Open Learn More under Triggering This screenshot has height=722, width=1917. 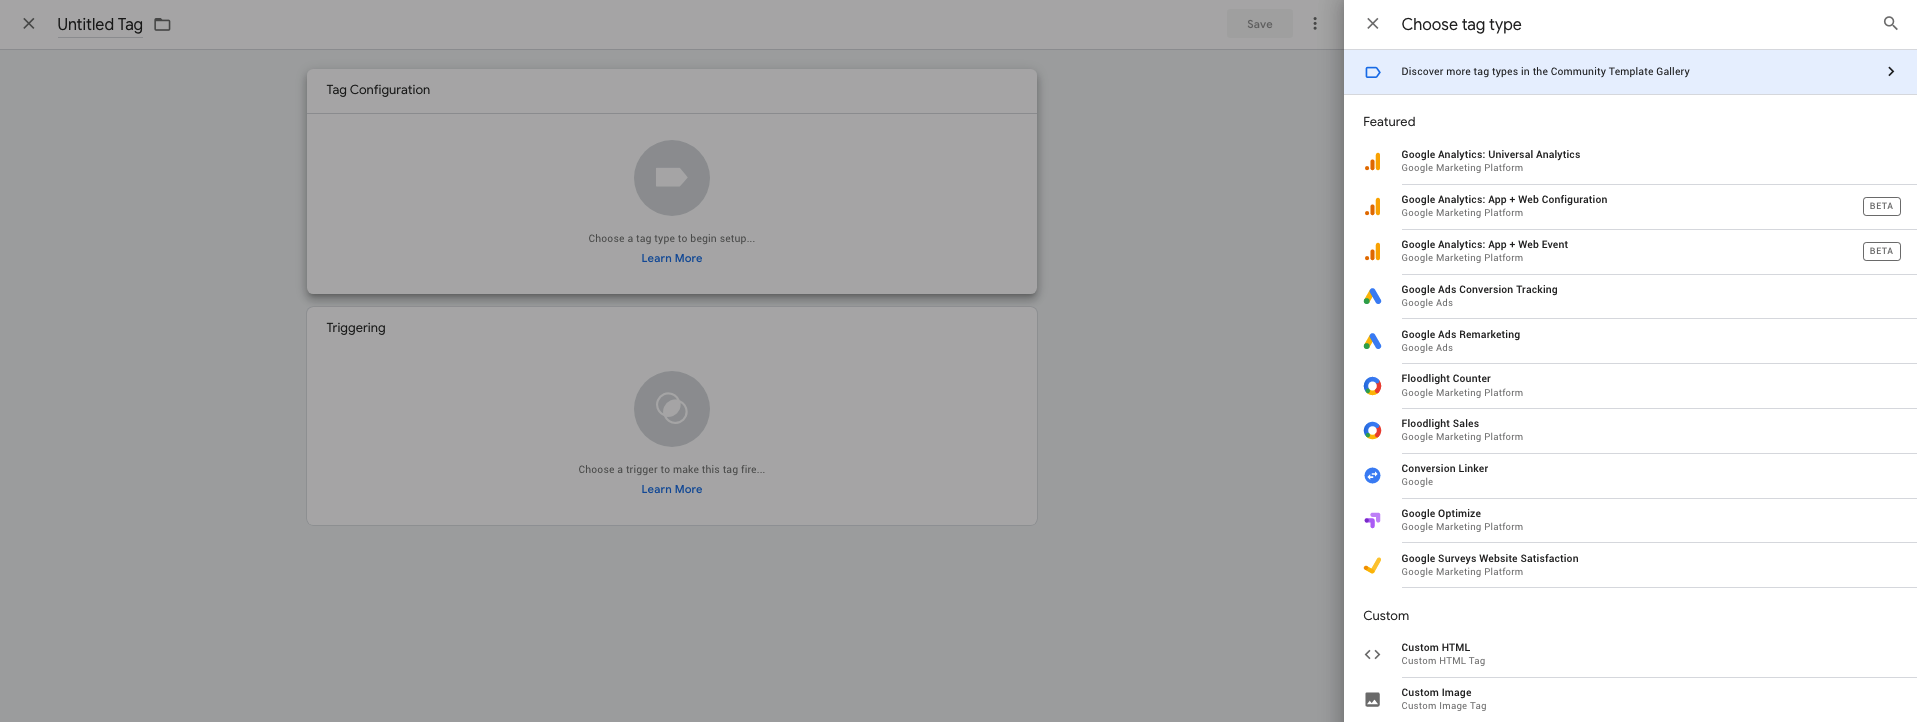672,490
